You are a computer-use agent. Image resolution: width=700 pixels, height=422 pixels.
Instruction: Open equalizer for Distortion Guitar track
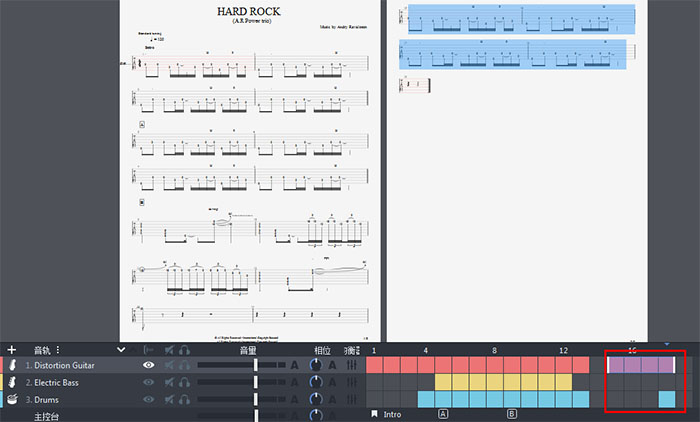[352, 366]
